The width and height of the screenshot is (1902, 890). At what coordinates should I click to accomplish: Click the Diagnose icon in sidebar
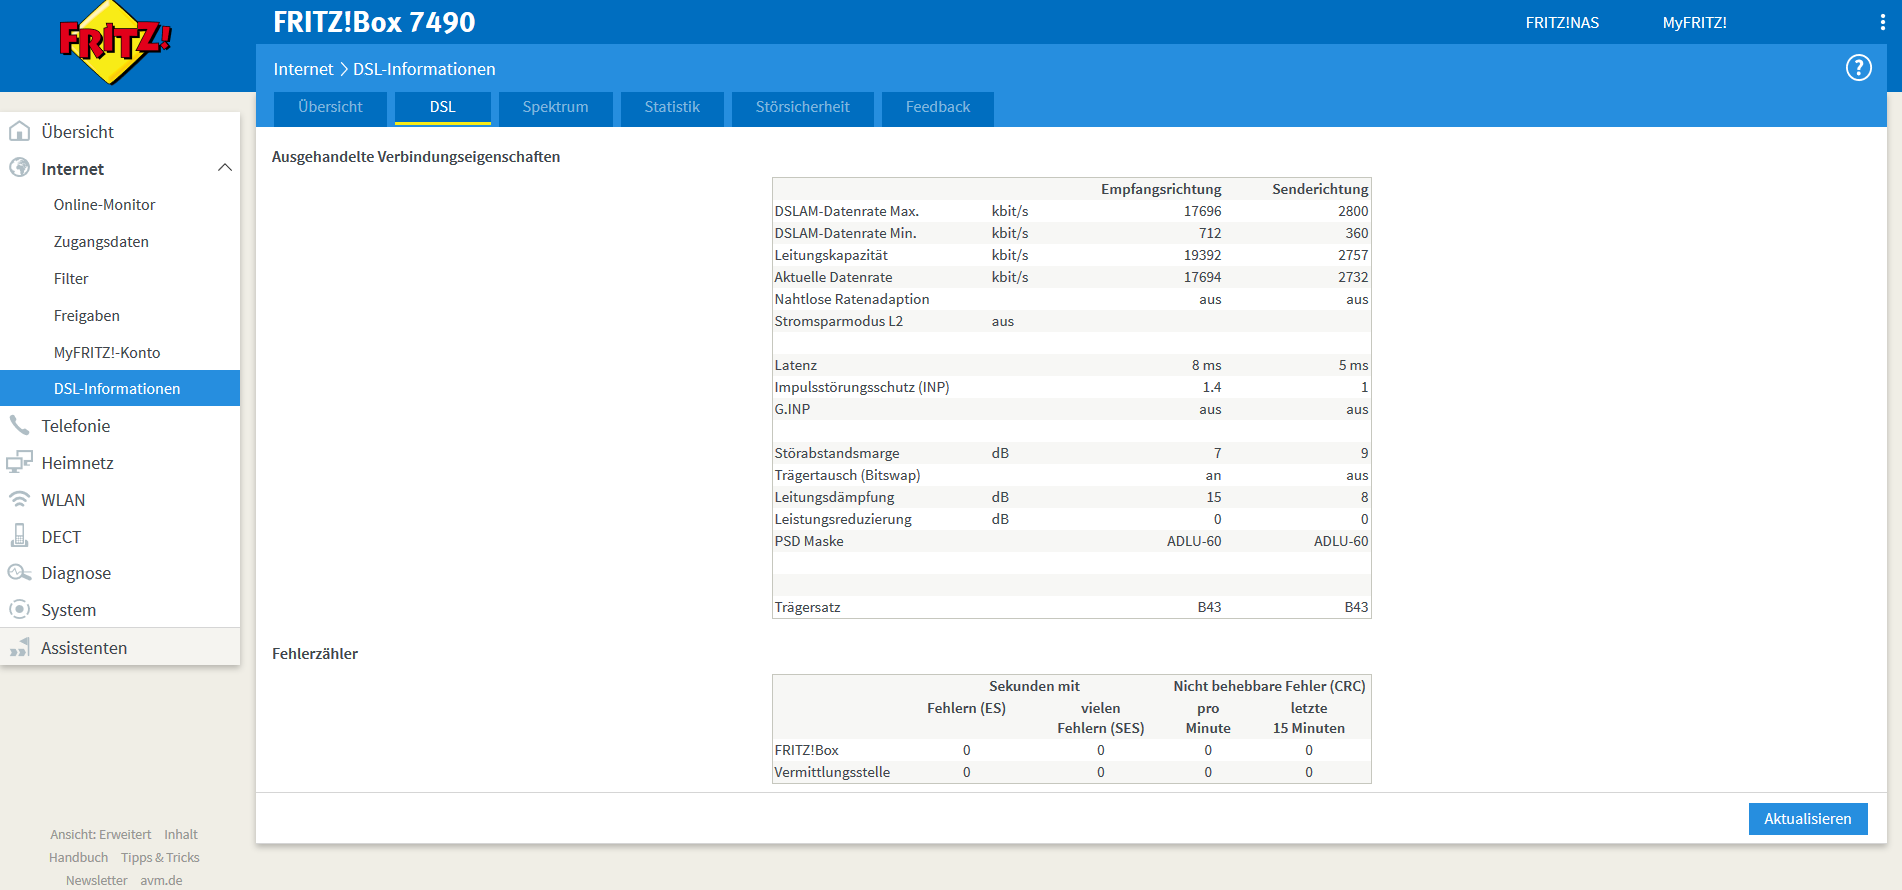[19, 572]
